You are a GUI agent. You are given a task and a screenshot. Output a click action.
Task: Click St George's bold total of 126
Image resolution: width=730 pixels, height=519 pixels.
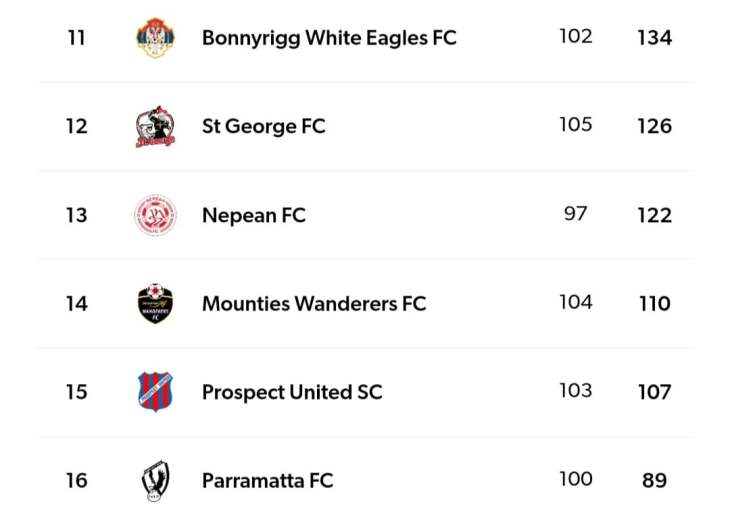tap(654, 127)
